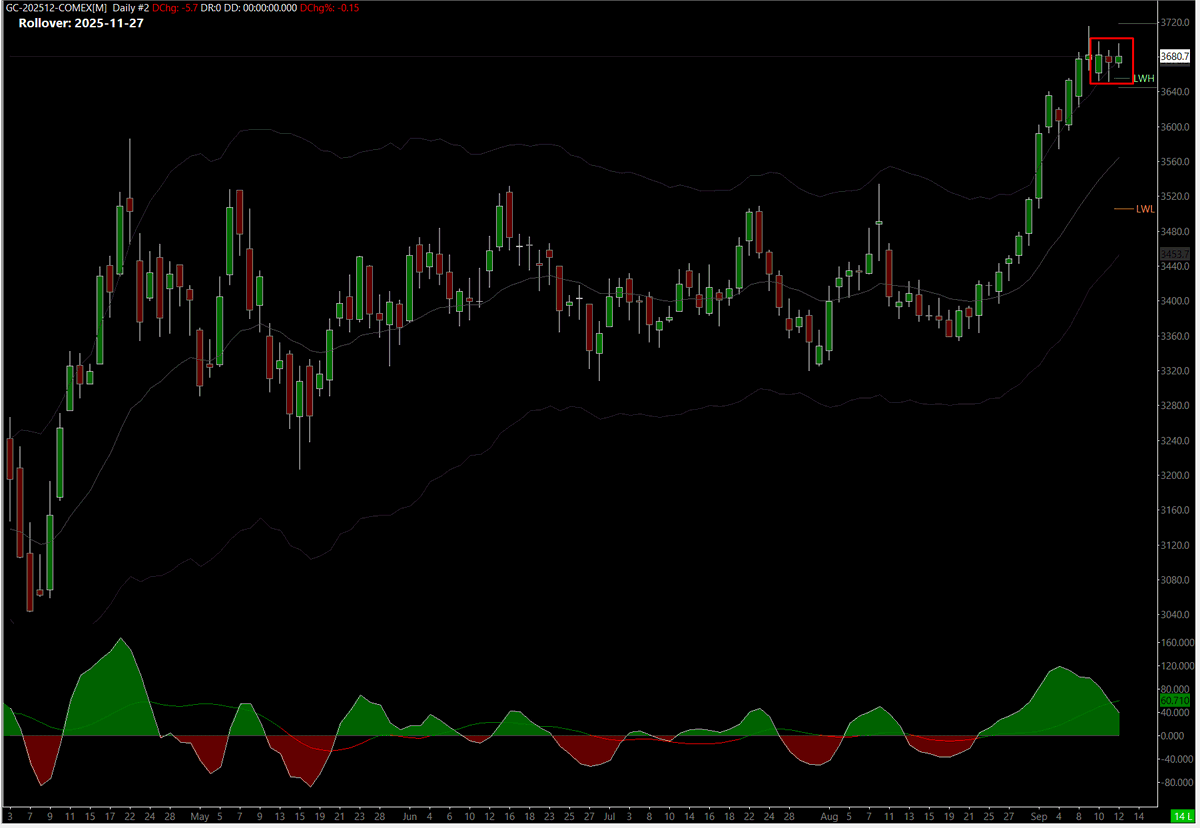
Task: Click the symbol label GC-202512-COMEX[M]
Action: (x=56, y=7)
